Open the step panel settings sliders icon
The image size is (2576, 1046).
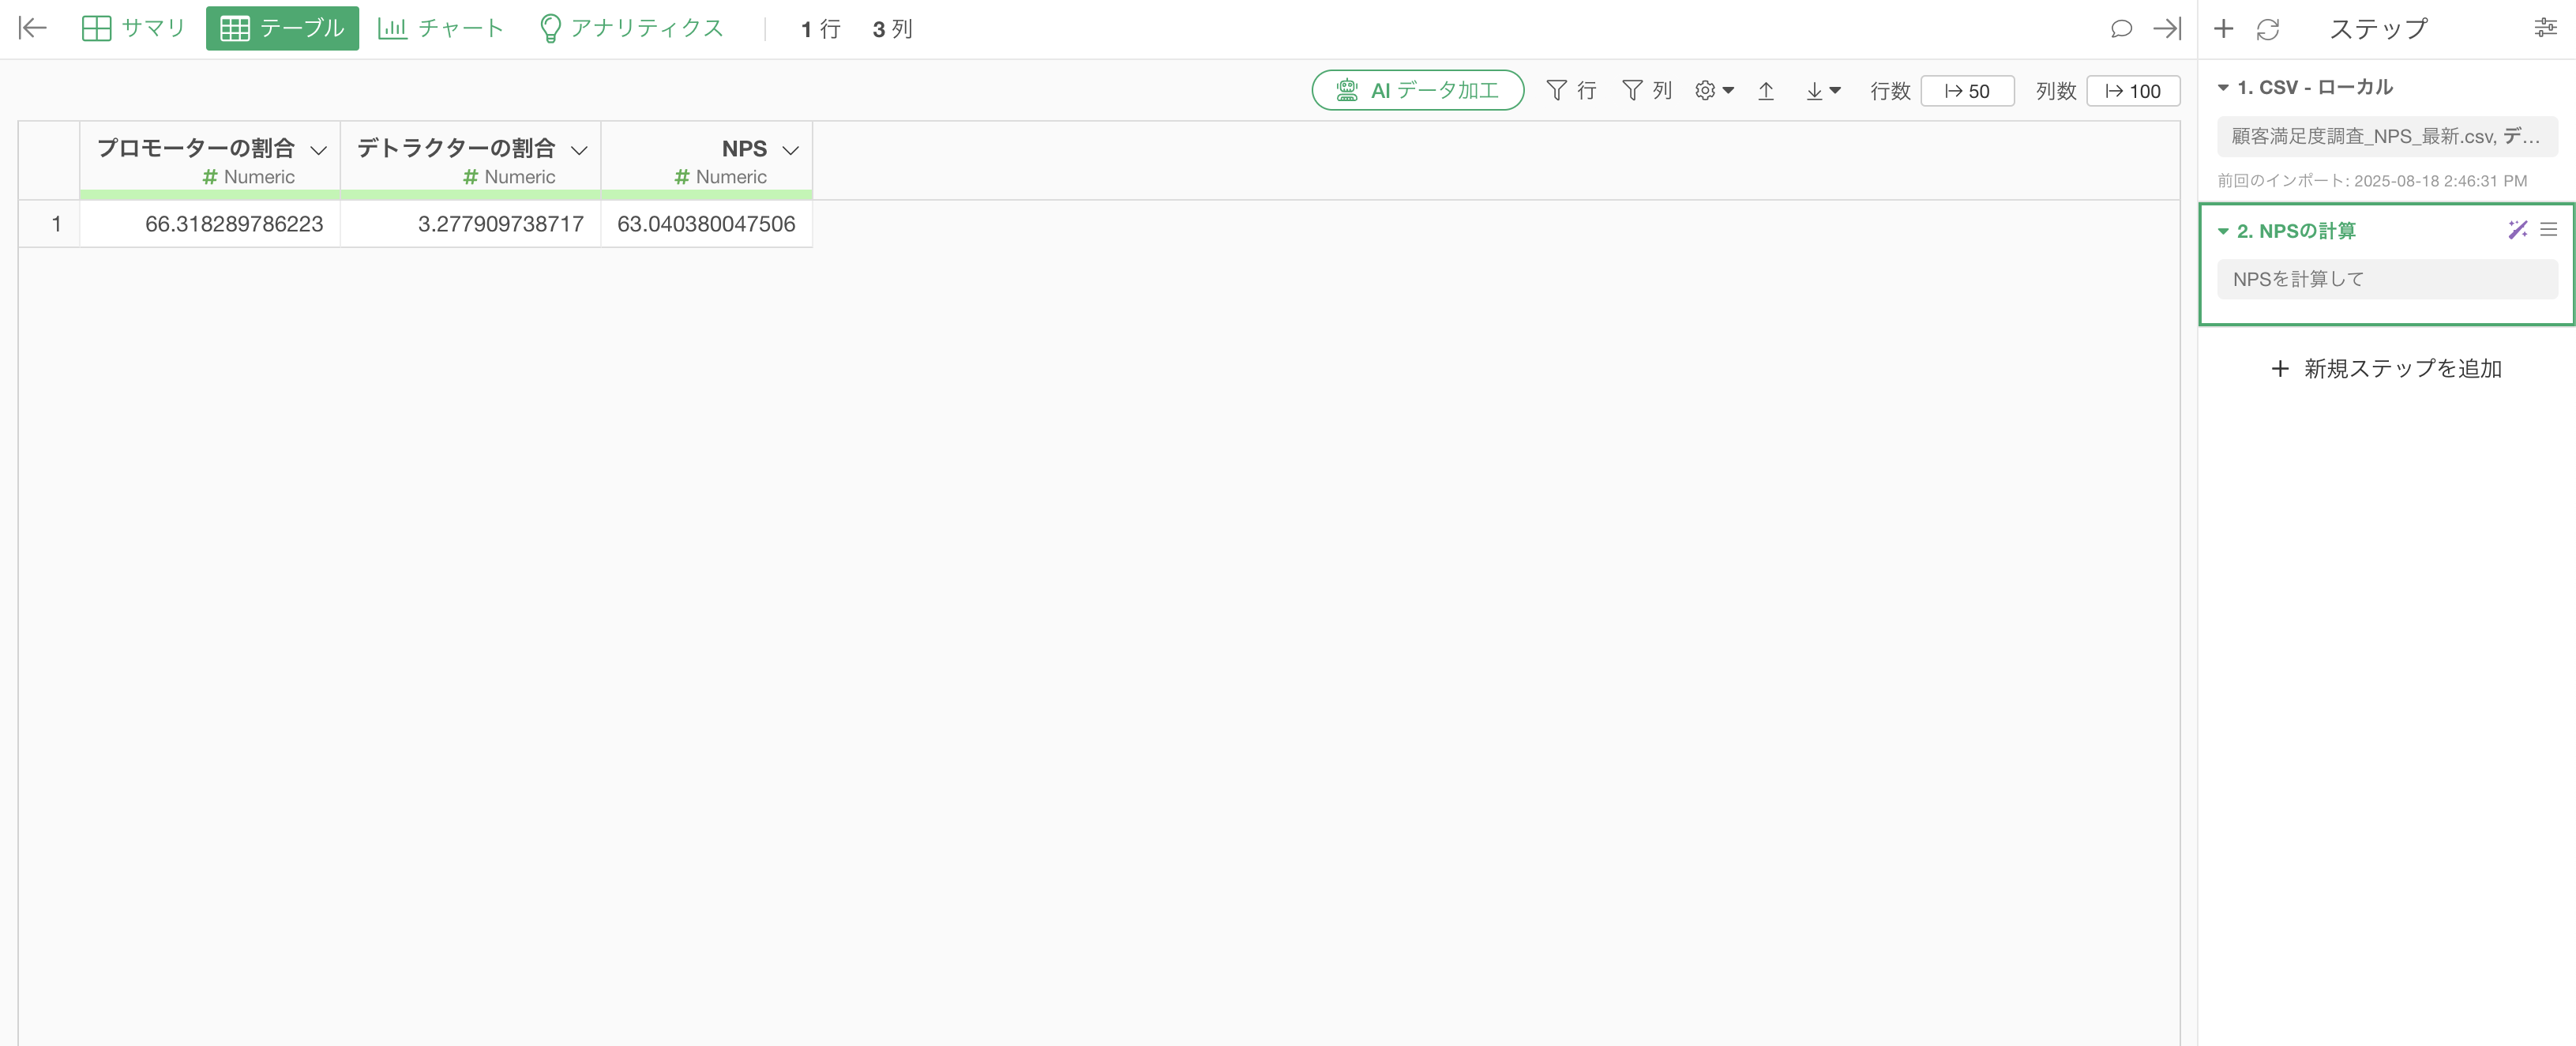(2545, 28)
